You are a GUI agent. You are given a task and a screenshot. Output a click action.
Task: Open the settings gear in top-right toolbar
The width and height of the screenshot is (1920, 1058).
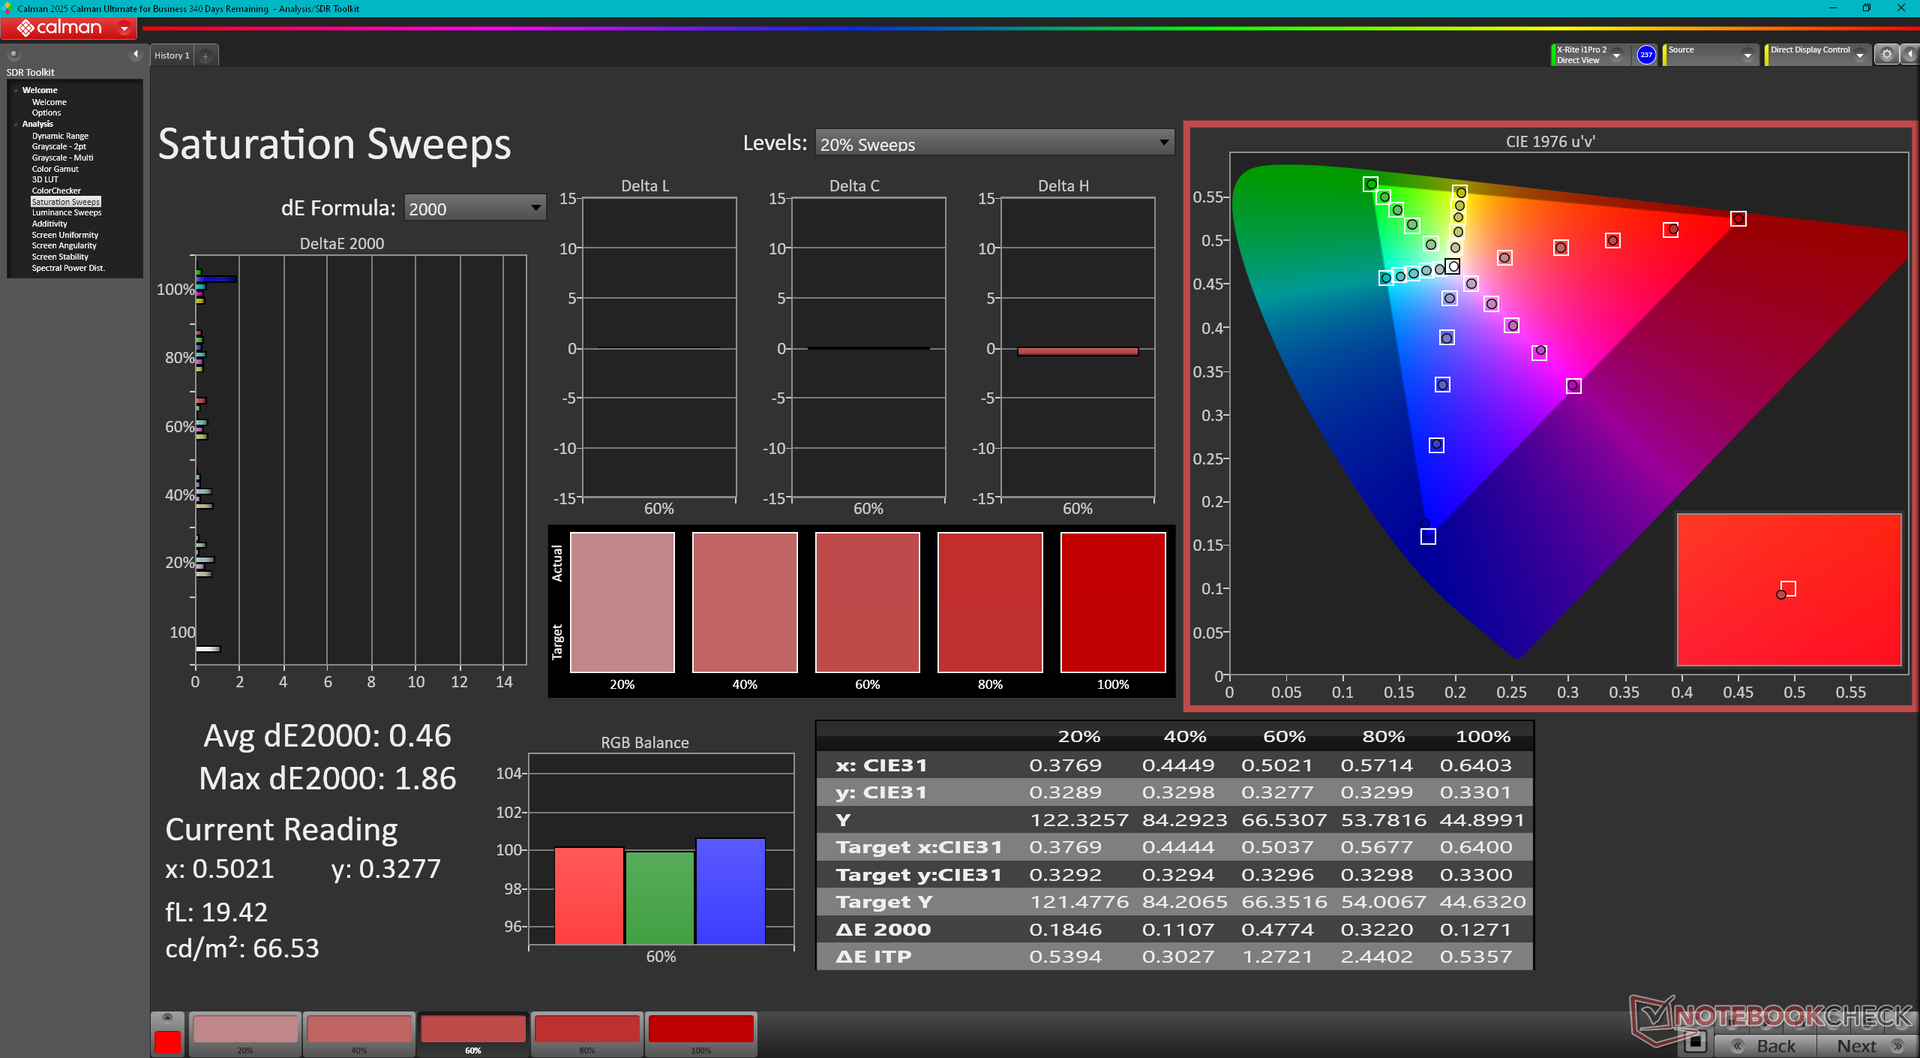point(1886,55)
